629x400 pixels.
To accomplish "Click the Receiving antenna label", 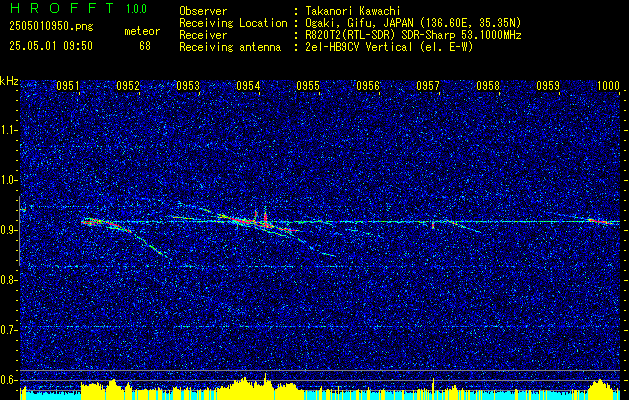I will point(230,47).
